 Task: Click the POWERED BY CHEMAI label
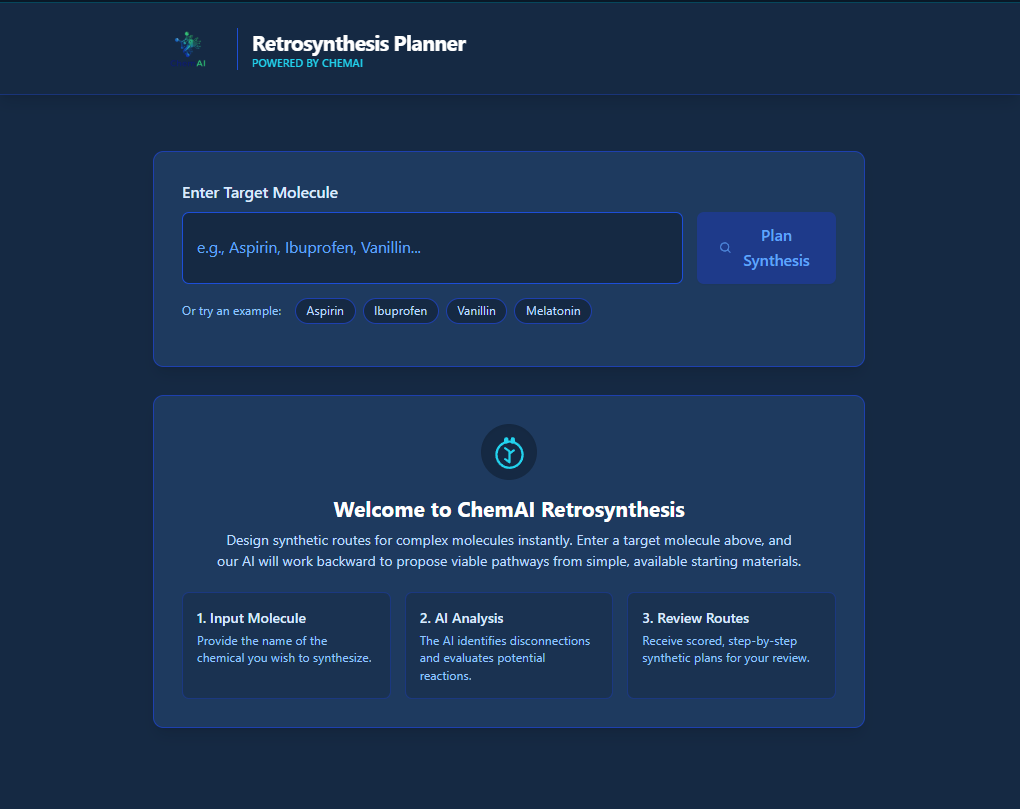click(x=307, y=62)
